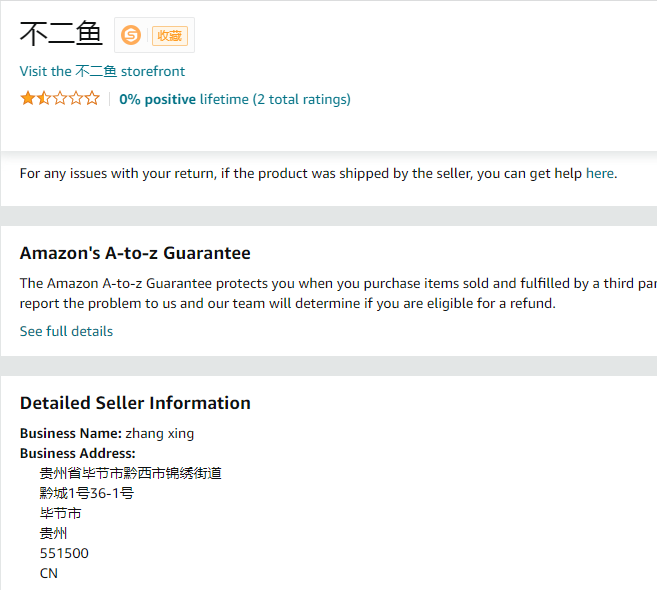The height and width of the screenshot is (590, 657).
Task: Click the orange S icon beside seller name
Action: (x=131, y=35)
